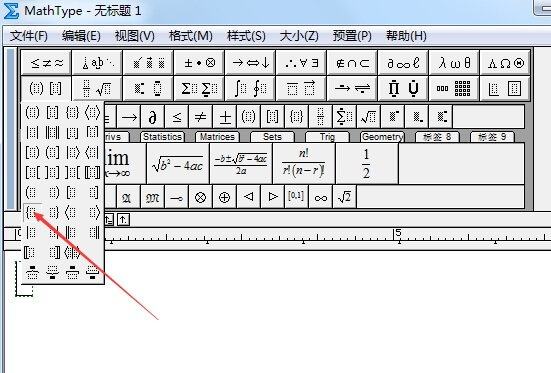Insert the right arrow from small bar
This screenshot has width=551, height=373.
coord(129,117)
